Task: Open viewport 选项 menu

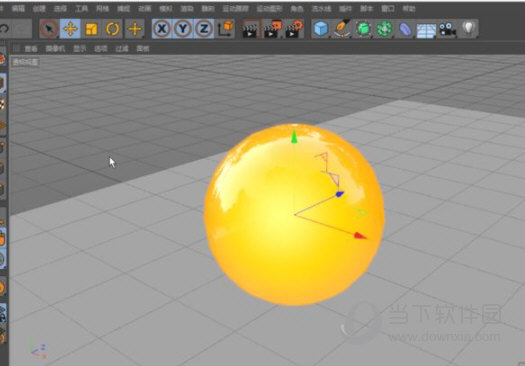Action: click(x=101, y=49)
